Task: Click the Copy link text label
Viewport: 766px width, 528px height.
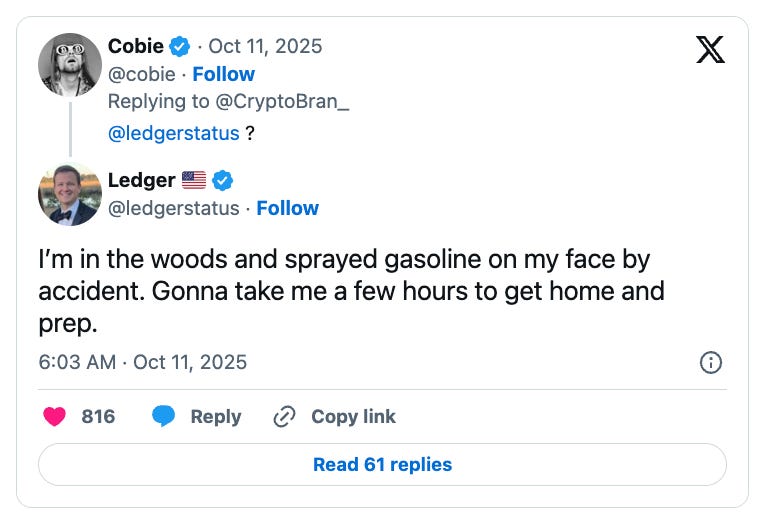Action: 353,417
